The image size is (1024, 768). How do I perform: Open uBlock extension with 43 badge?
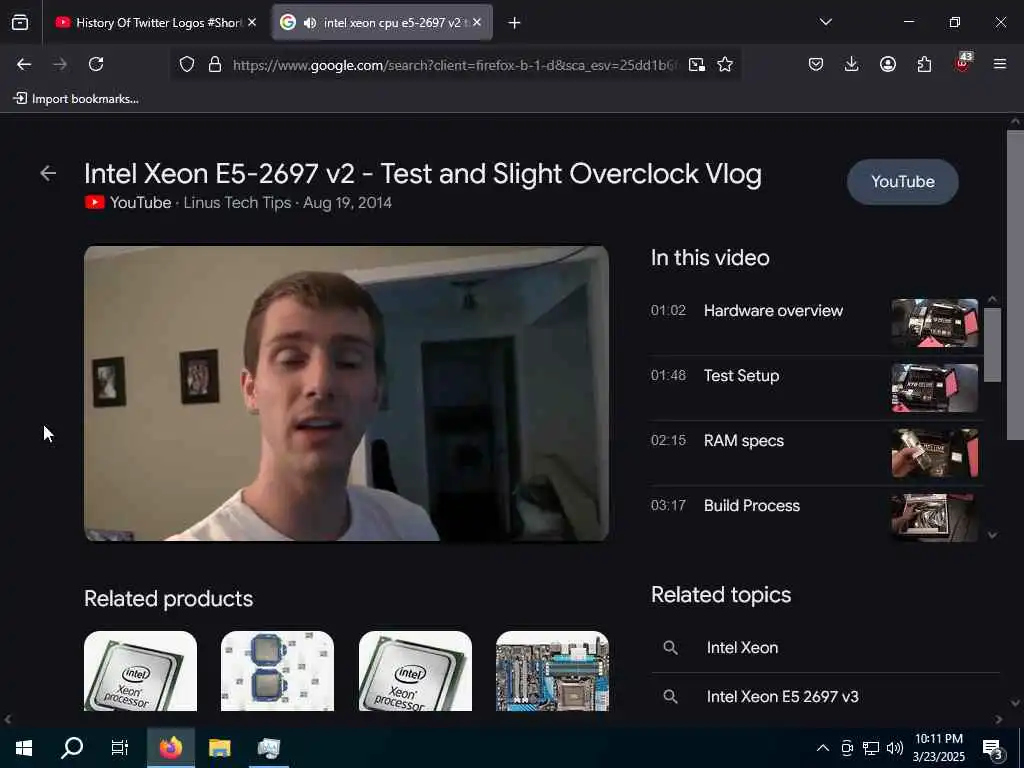pos(962,63)
